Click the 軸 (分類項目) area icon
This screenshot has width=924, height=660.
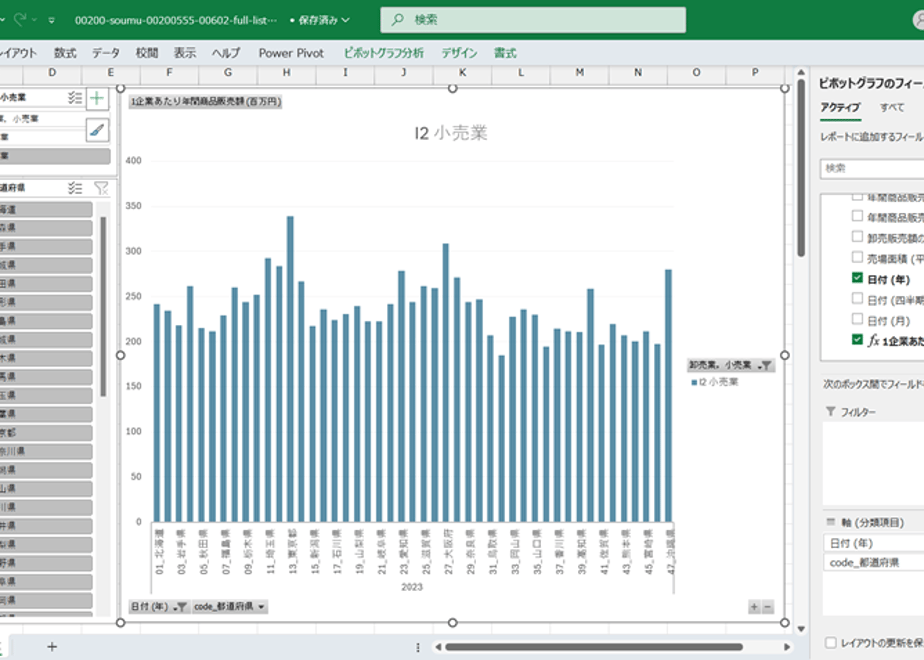click(831, 522)
